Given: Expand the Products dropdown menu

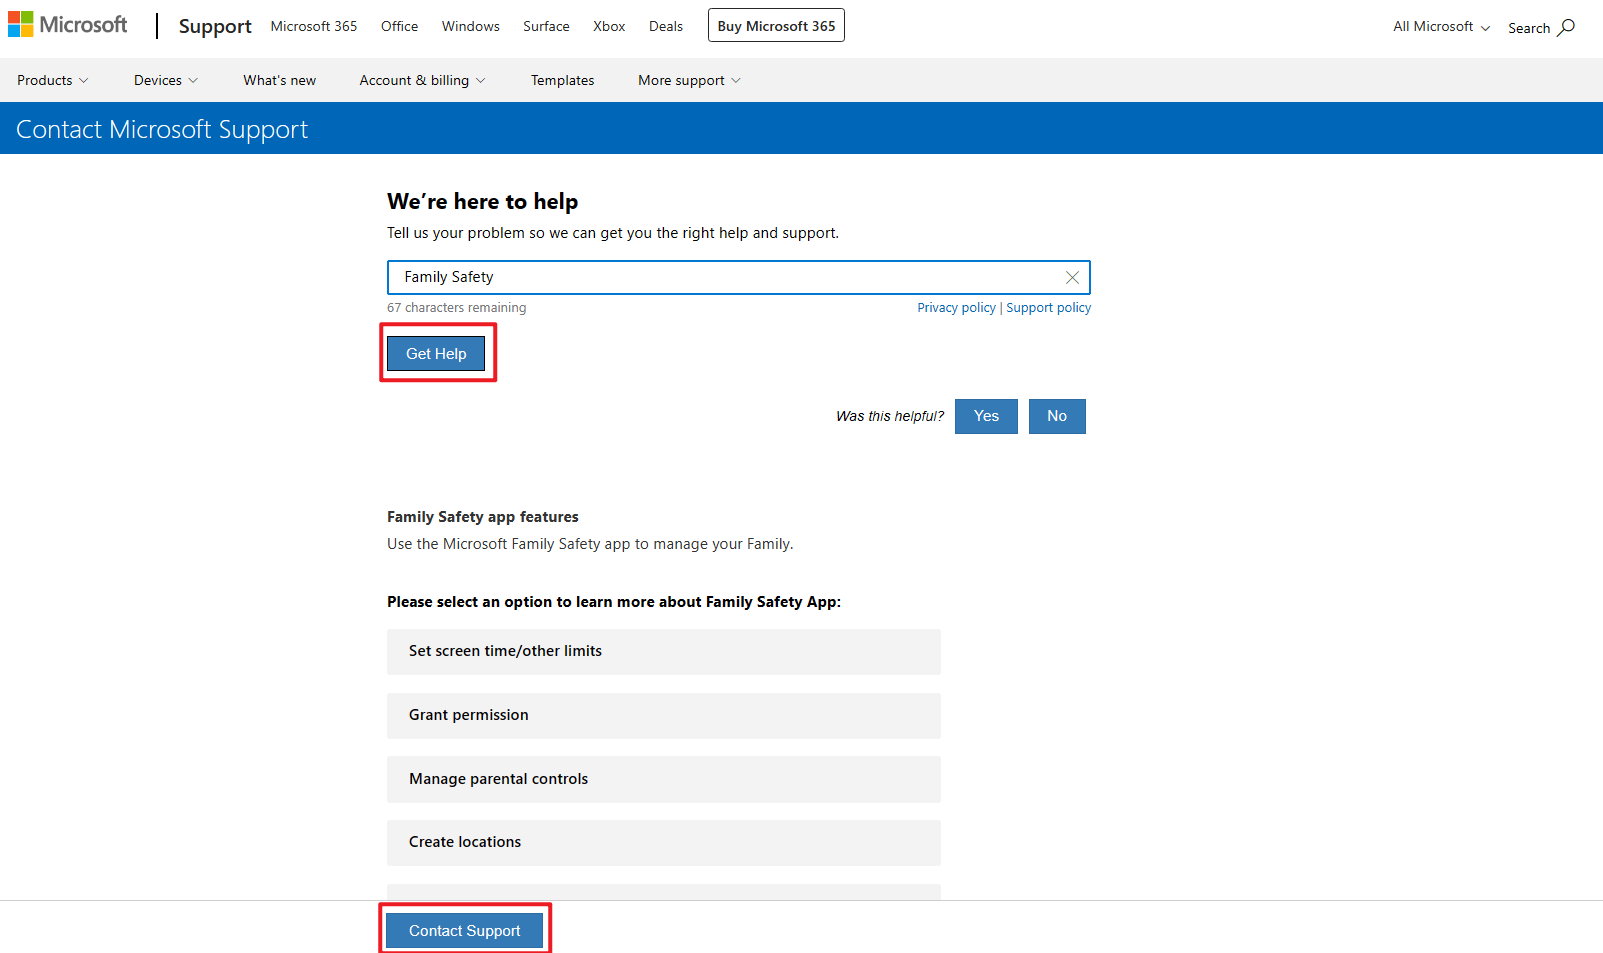Looking at the screenshot, I should pos(53,80).
